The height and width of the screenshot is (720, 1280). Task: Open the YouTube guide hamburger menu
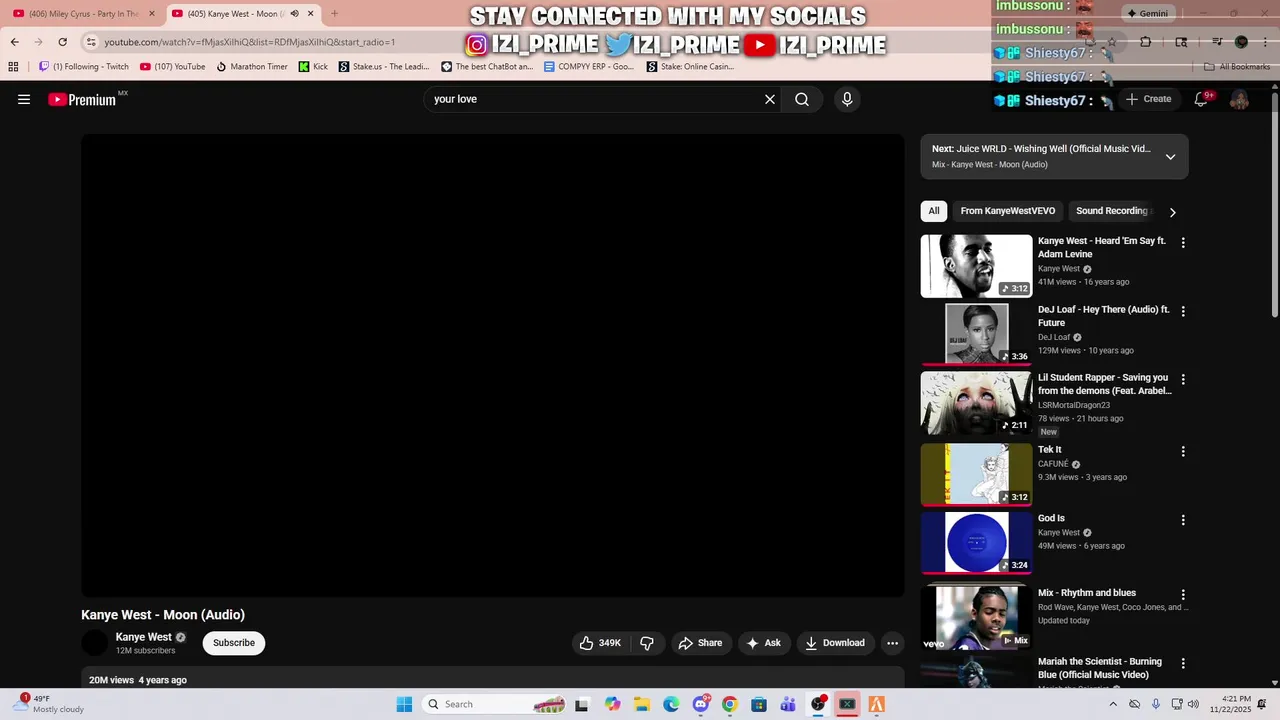pyautogui.click(x=24, y=99)
